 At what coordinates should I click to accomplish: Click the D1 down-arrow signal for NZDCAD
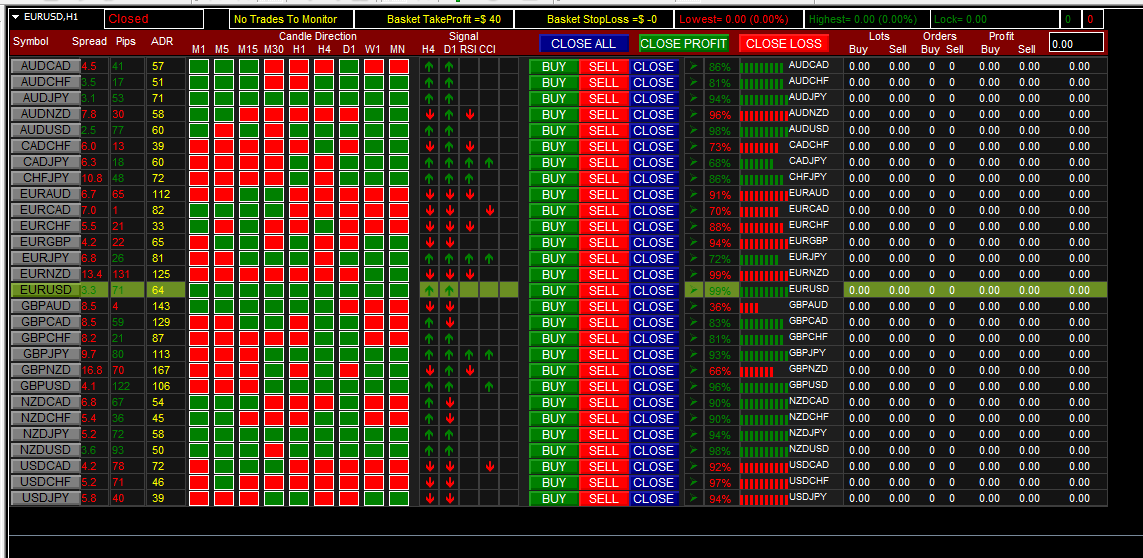coord(450,403)
